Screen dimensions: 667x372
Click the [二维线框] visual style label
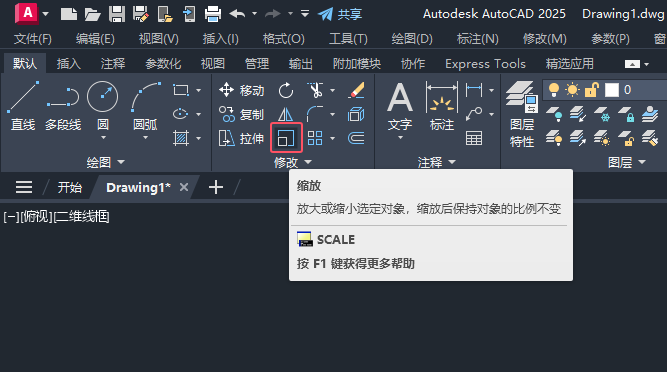pyautogui.click(x=81, y=217)
